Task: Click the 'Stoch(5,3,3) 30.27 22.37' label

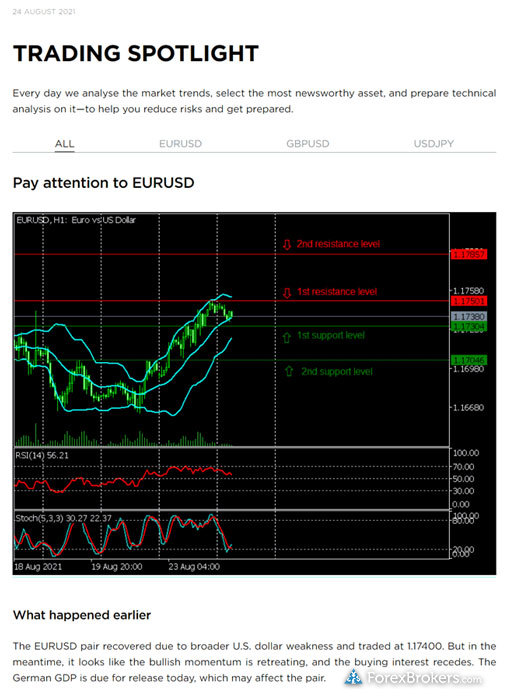Action: click(x=63, y=518)
